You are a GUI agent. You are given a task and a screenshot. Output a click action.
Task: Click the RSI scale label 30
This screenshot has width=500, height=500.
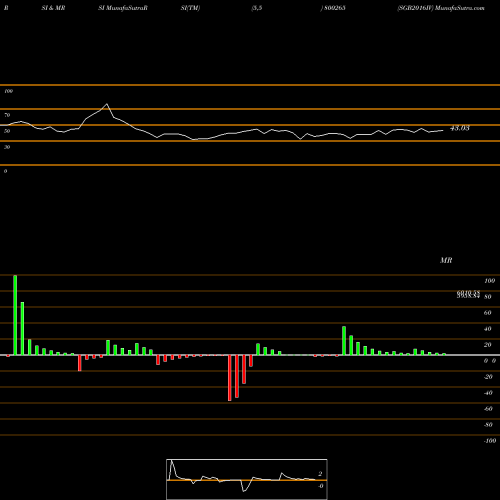tap(7, 147)
